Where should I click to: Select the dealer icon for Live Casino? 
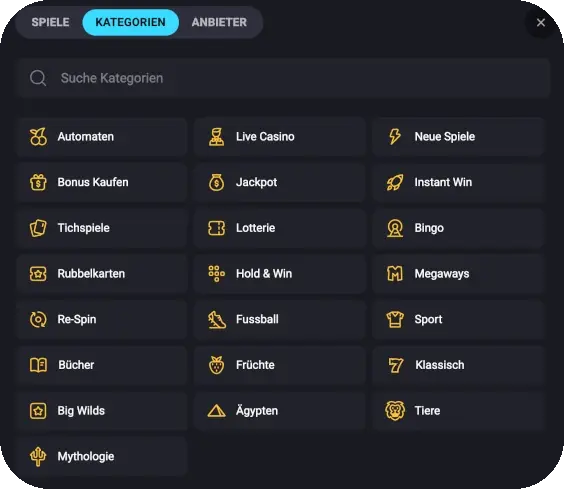[x=217, y=137]
